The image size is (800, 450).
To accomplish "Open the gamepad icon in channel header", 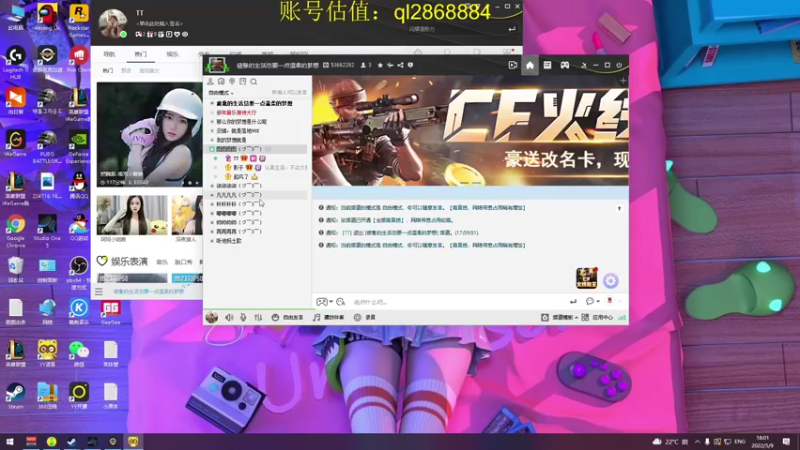I will click(x=565, y=65).
